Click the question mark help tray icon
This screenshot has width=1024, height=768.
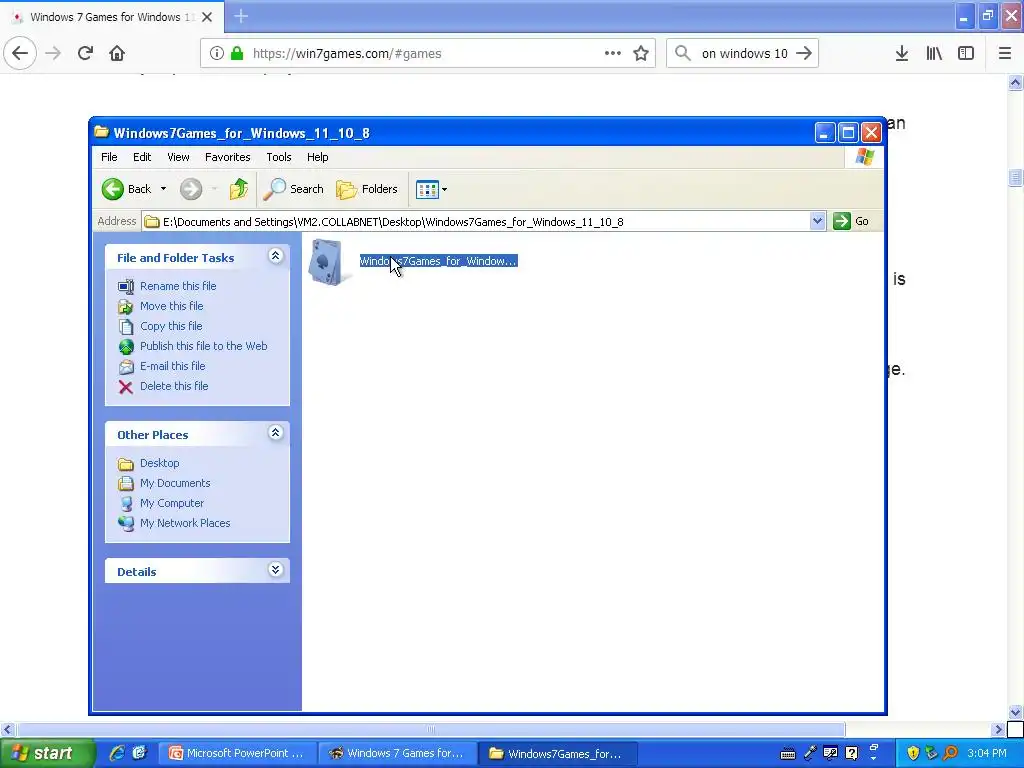(x=852, y=754)
